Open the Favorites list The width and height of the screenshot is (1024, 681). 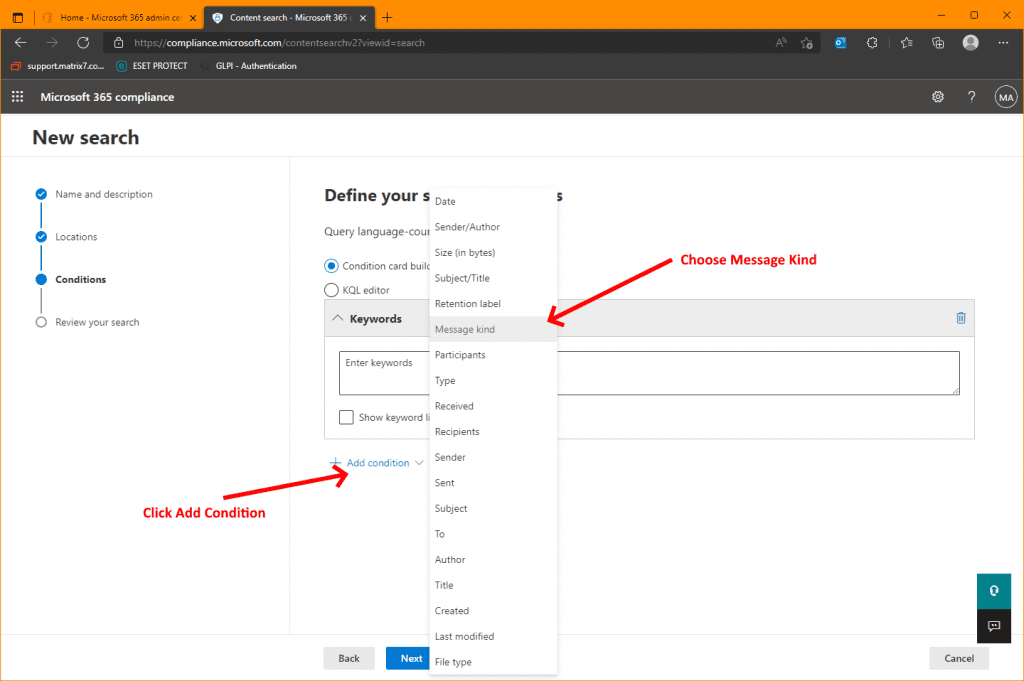pyautogui.click(x=906, y=43)
